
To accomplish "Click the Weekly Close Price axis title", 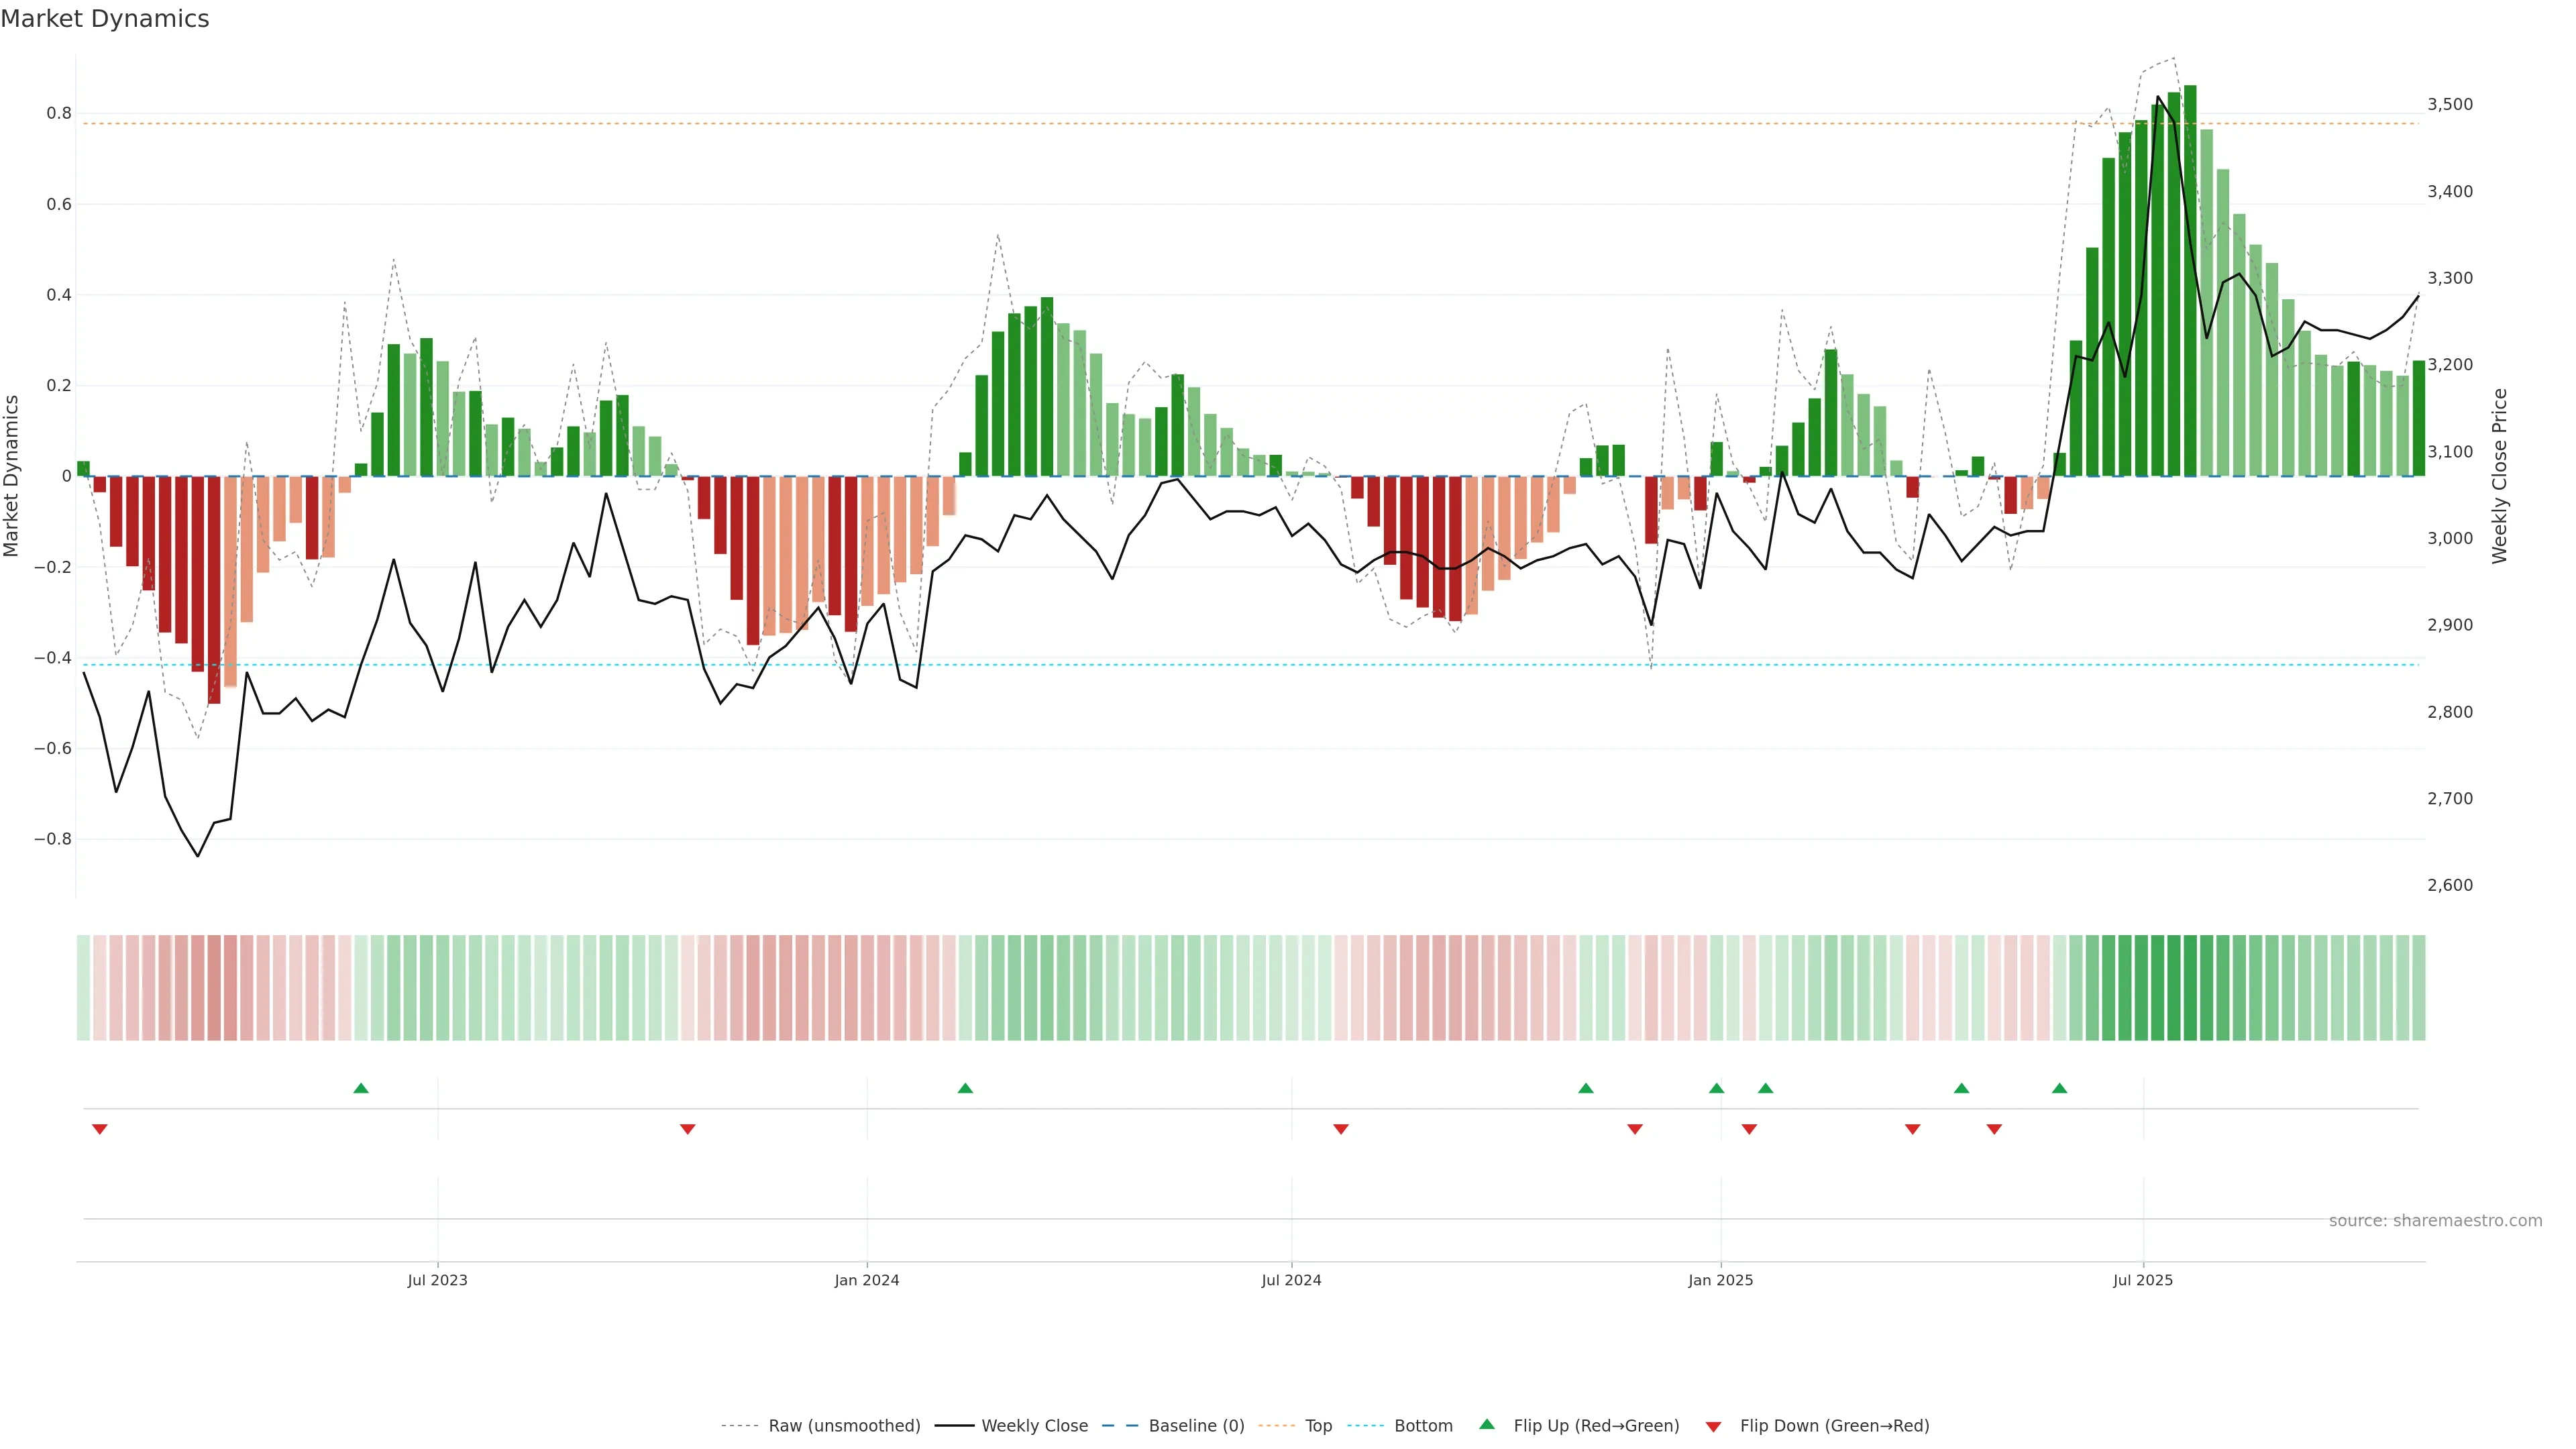I will tap(2499, 476).
